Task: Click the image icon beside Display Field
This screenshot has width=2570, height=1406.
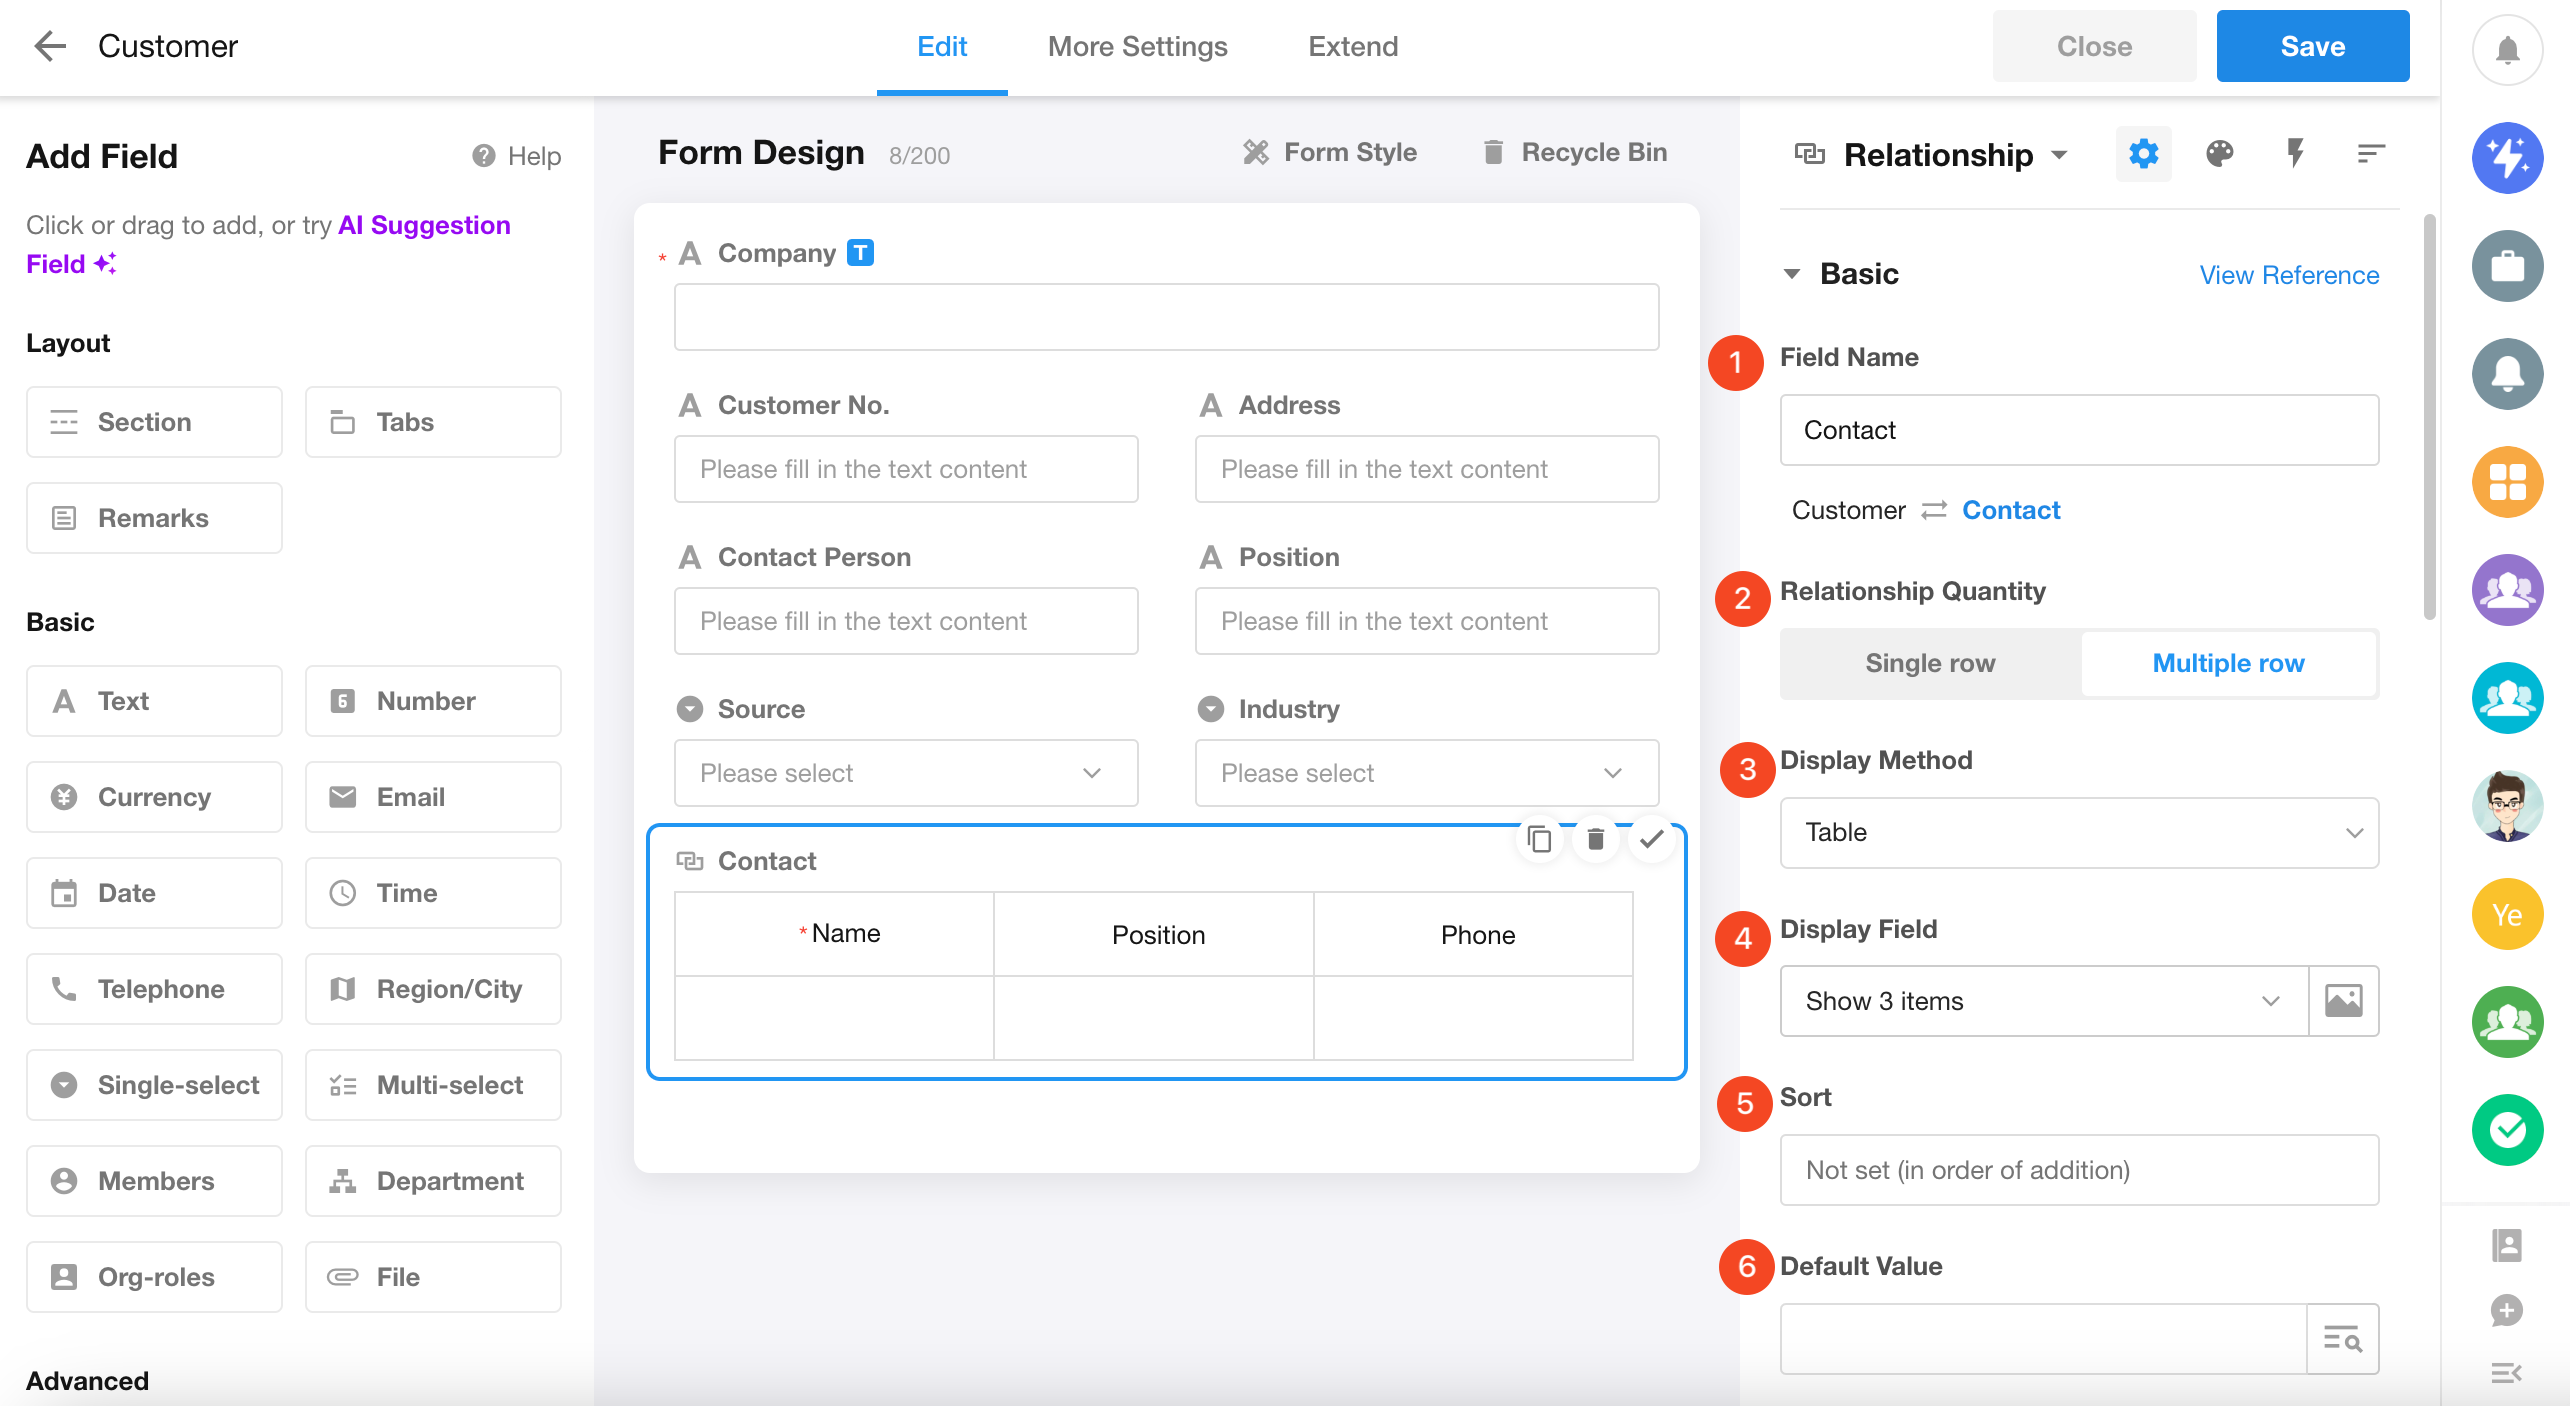Action: coord(2343,1001)
